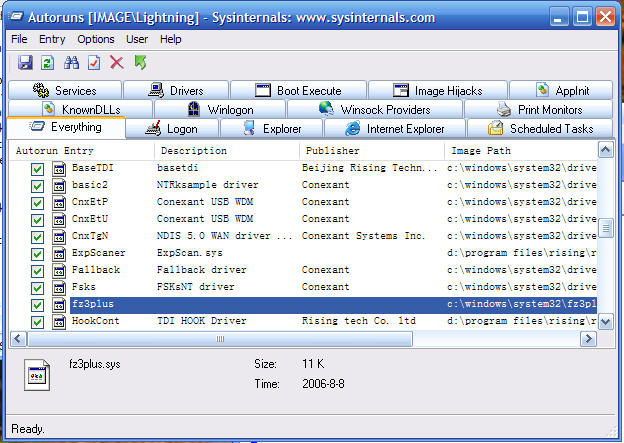
Task: Click the ExpScaner entry driver icon
Action: click(x=59, y=254)
